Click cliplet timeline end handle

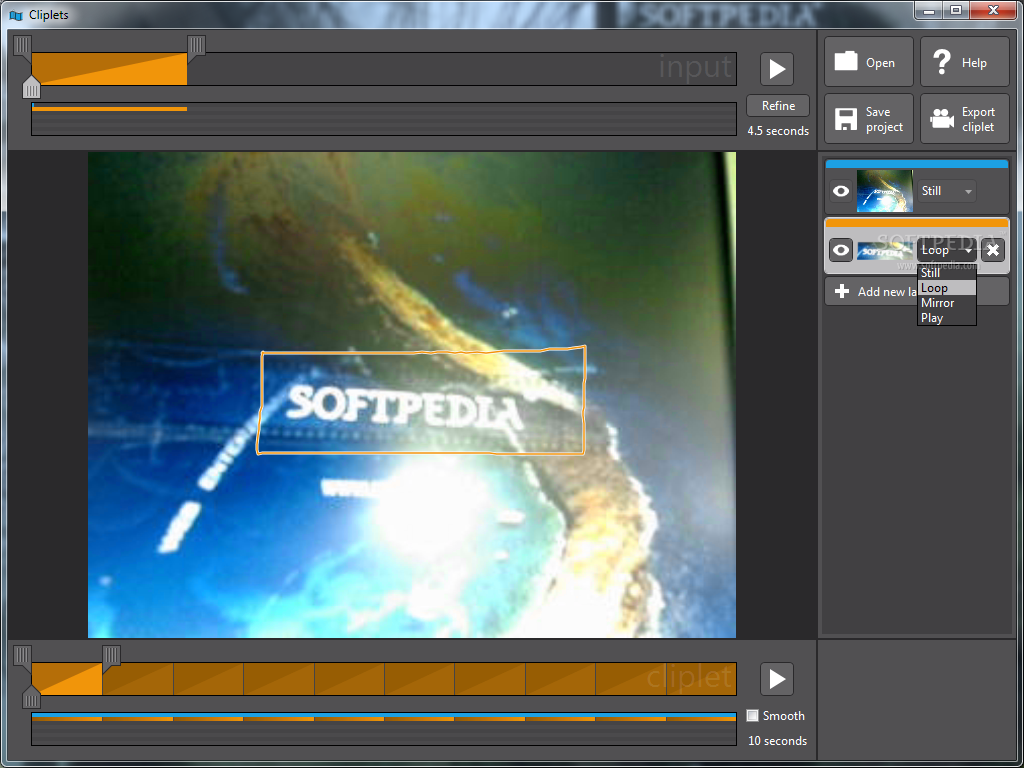coord(112,657)
